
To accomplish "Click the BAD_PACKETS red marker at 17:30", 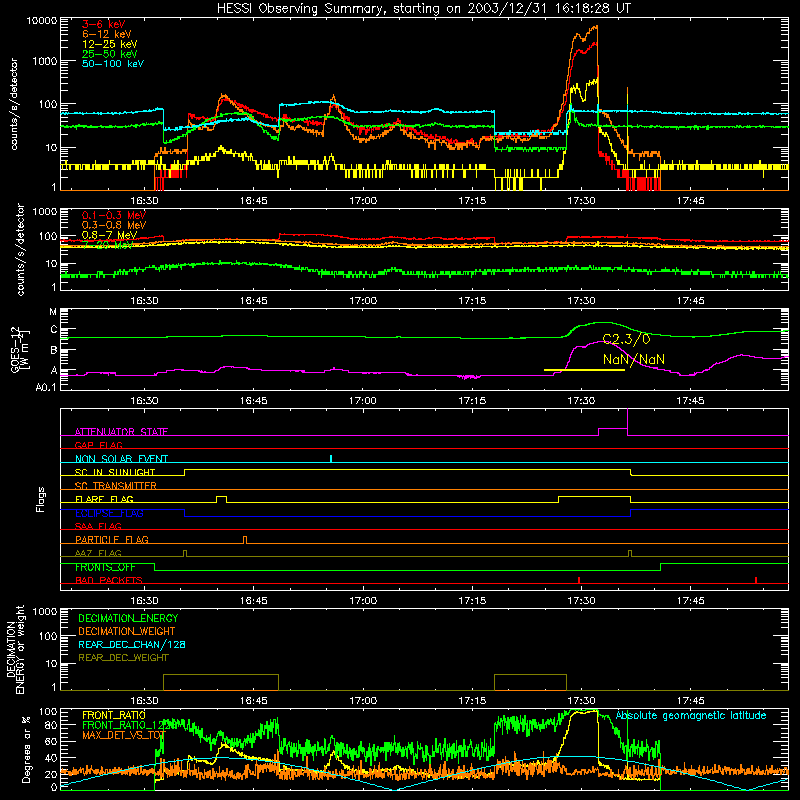I will 579,580.
